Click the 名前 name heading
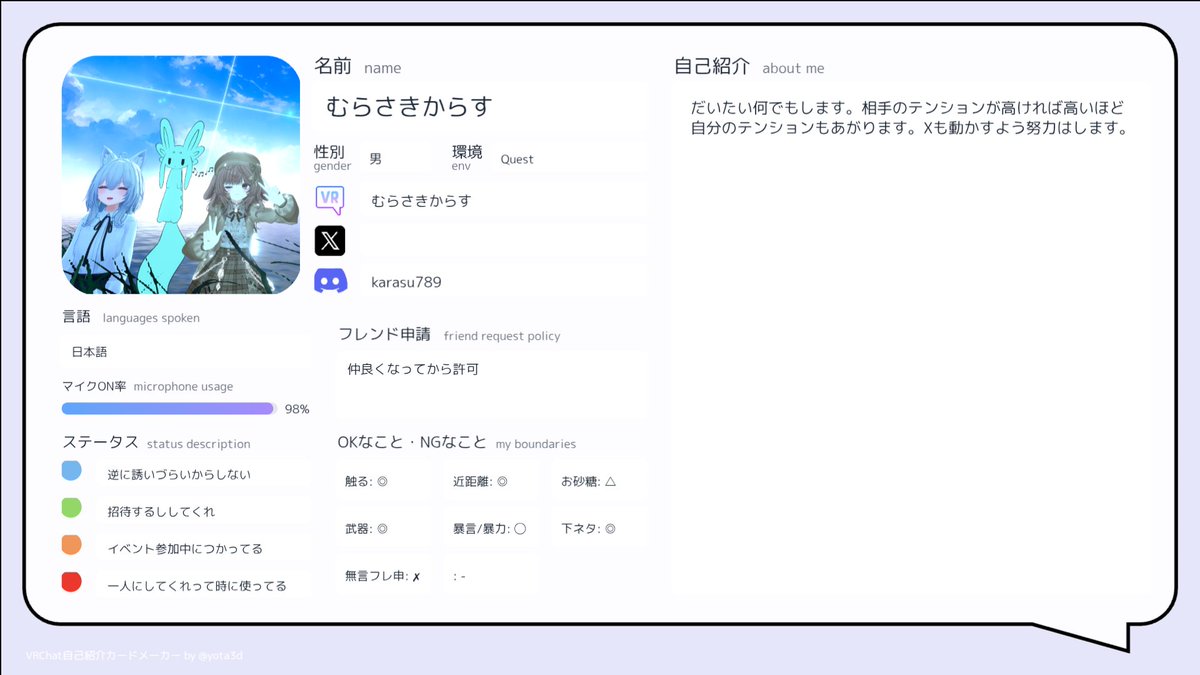The height and width of the screenshot is (675, 1200). [x=358, y=67]
